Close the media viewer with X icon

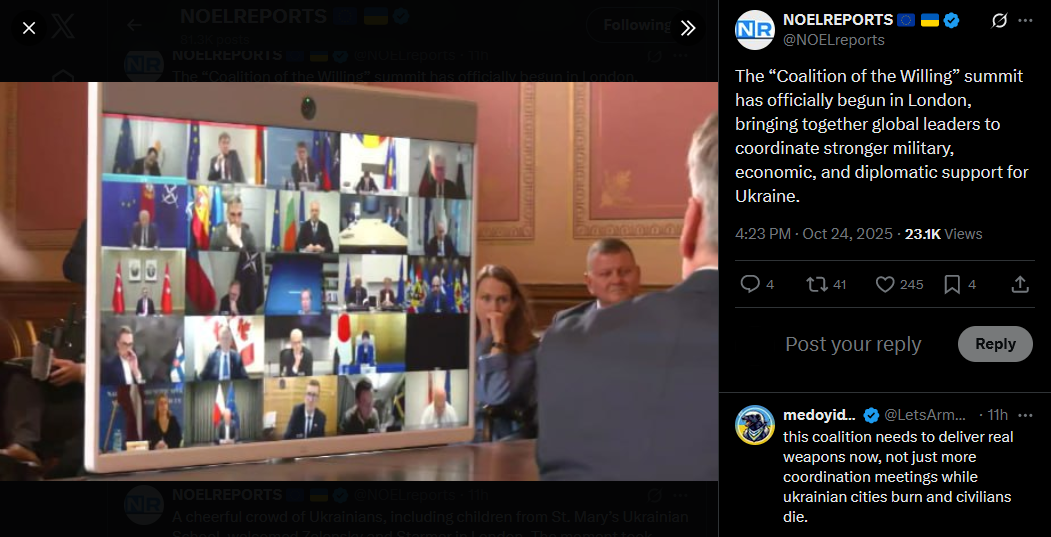point(29,28)
